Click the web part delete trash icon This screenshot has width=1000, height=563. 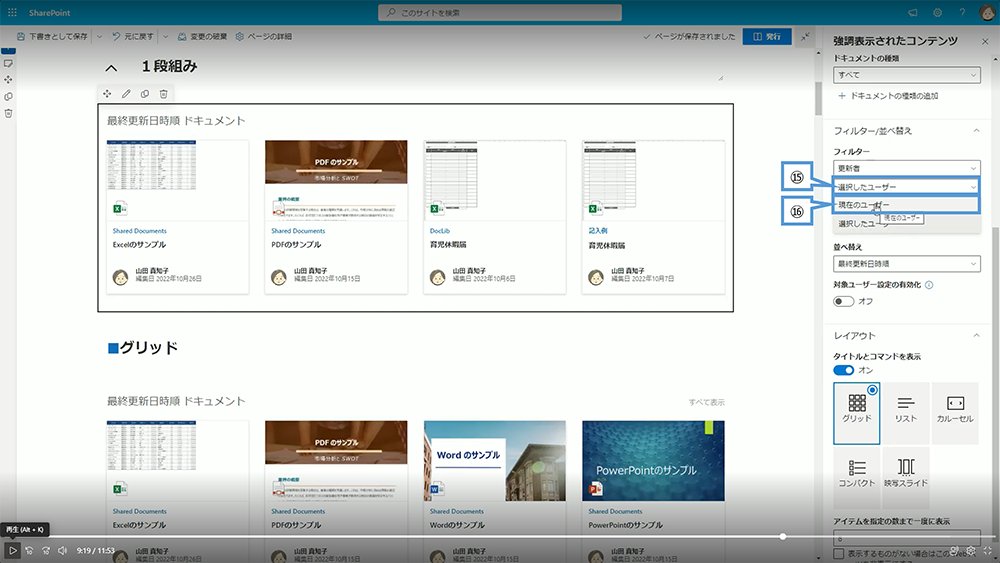click(x=164, y=94)
